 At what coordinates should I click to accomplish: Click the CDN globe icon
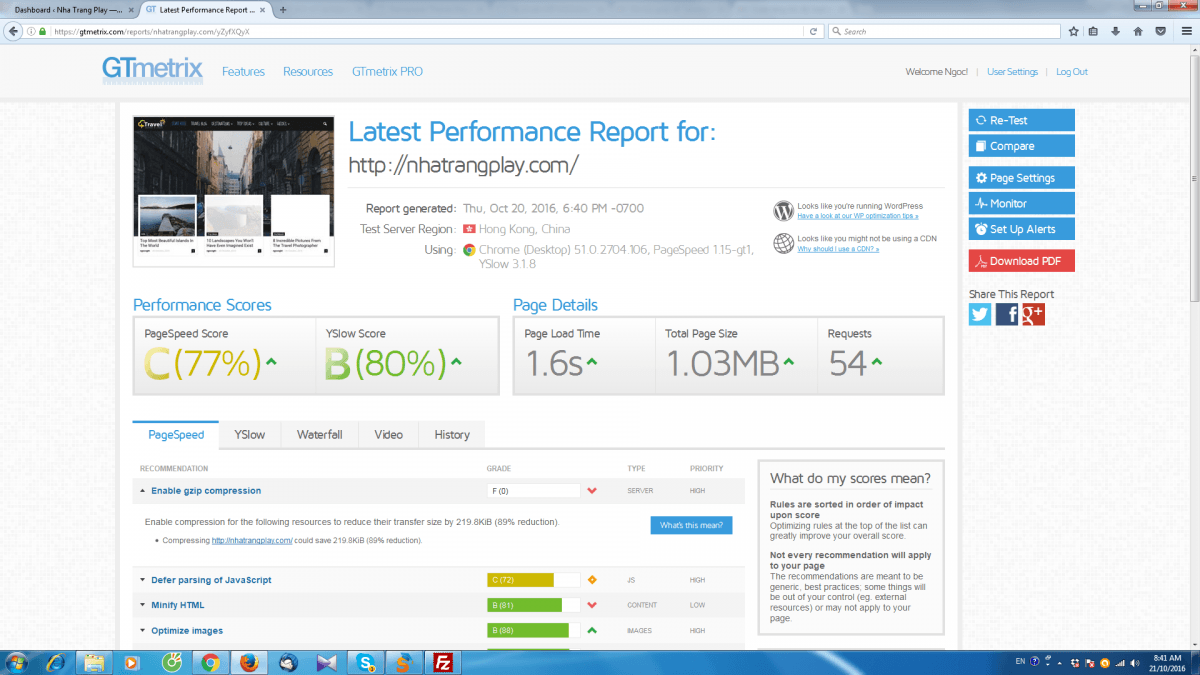[x=783, y=243]
